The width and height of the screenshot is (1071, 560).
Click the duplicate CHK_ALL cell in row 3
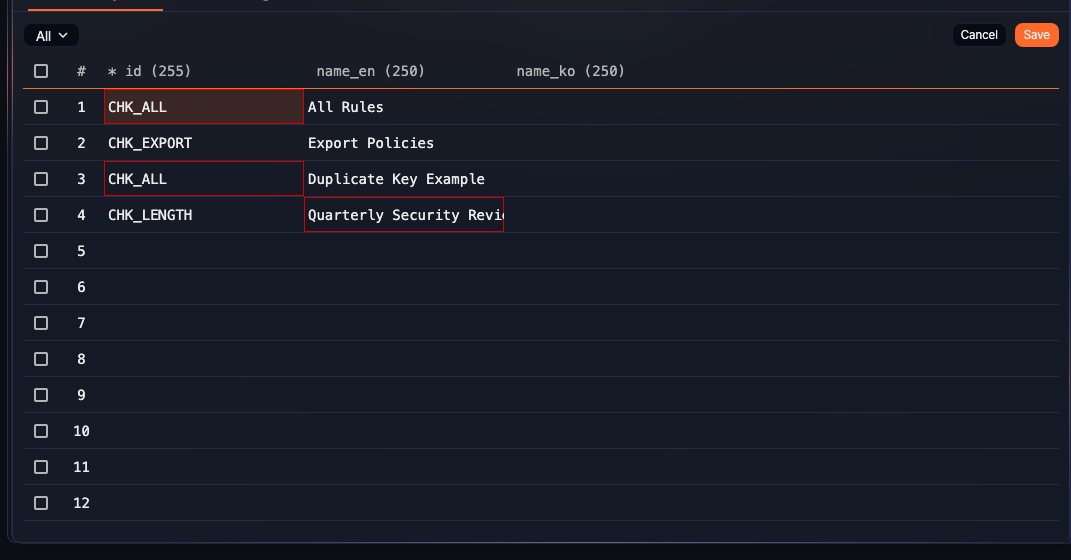(x=203, y=179)
